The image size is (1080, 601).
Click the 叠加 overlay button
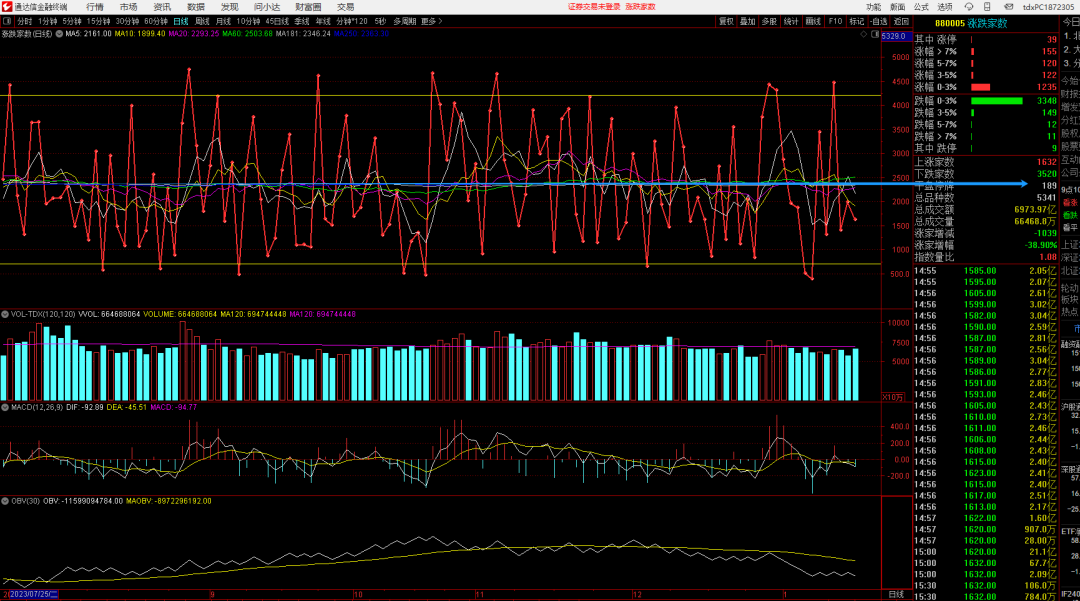[x=748, y=21]
